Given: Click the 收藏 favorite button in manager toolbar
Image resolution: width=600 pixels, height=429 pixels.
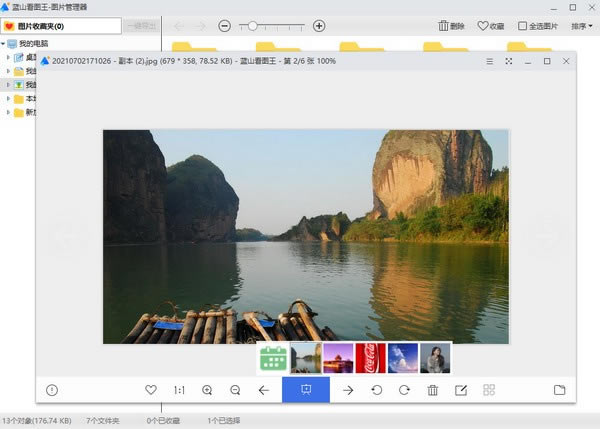Looking at the screenshot, I should pos(491,26).
